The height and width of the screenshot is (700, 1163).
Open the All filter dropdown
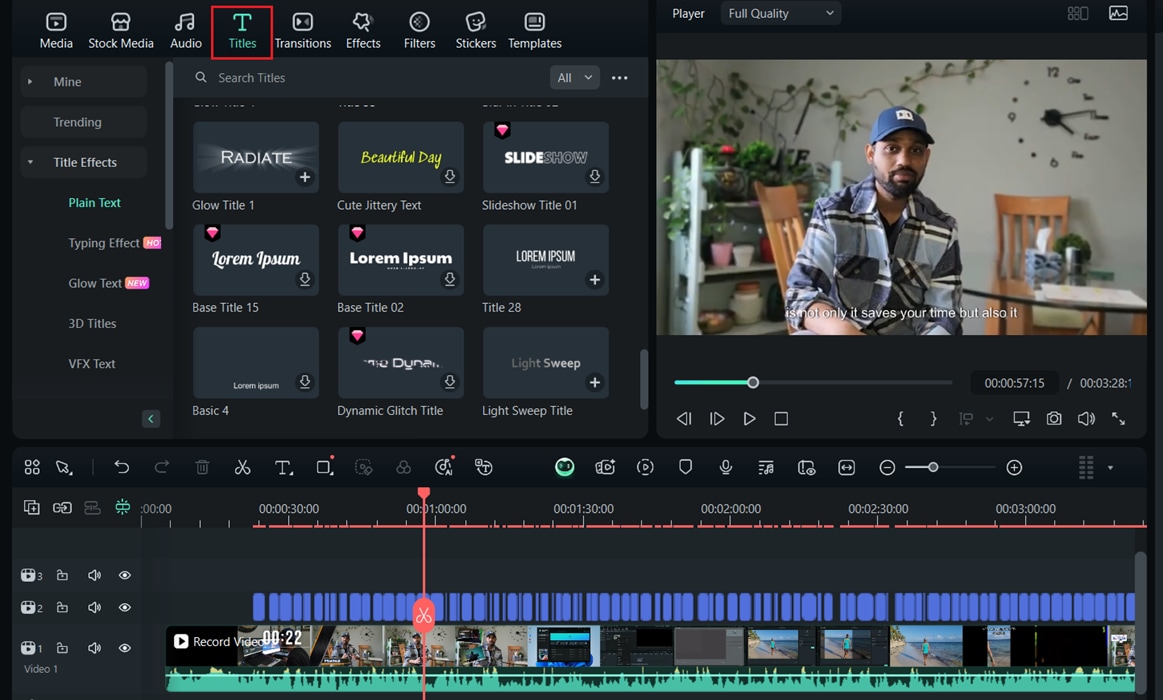[574, 78]
